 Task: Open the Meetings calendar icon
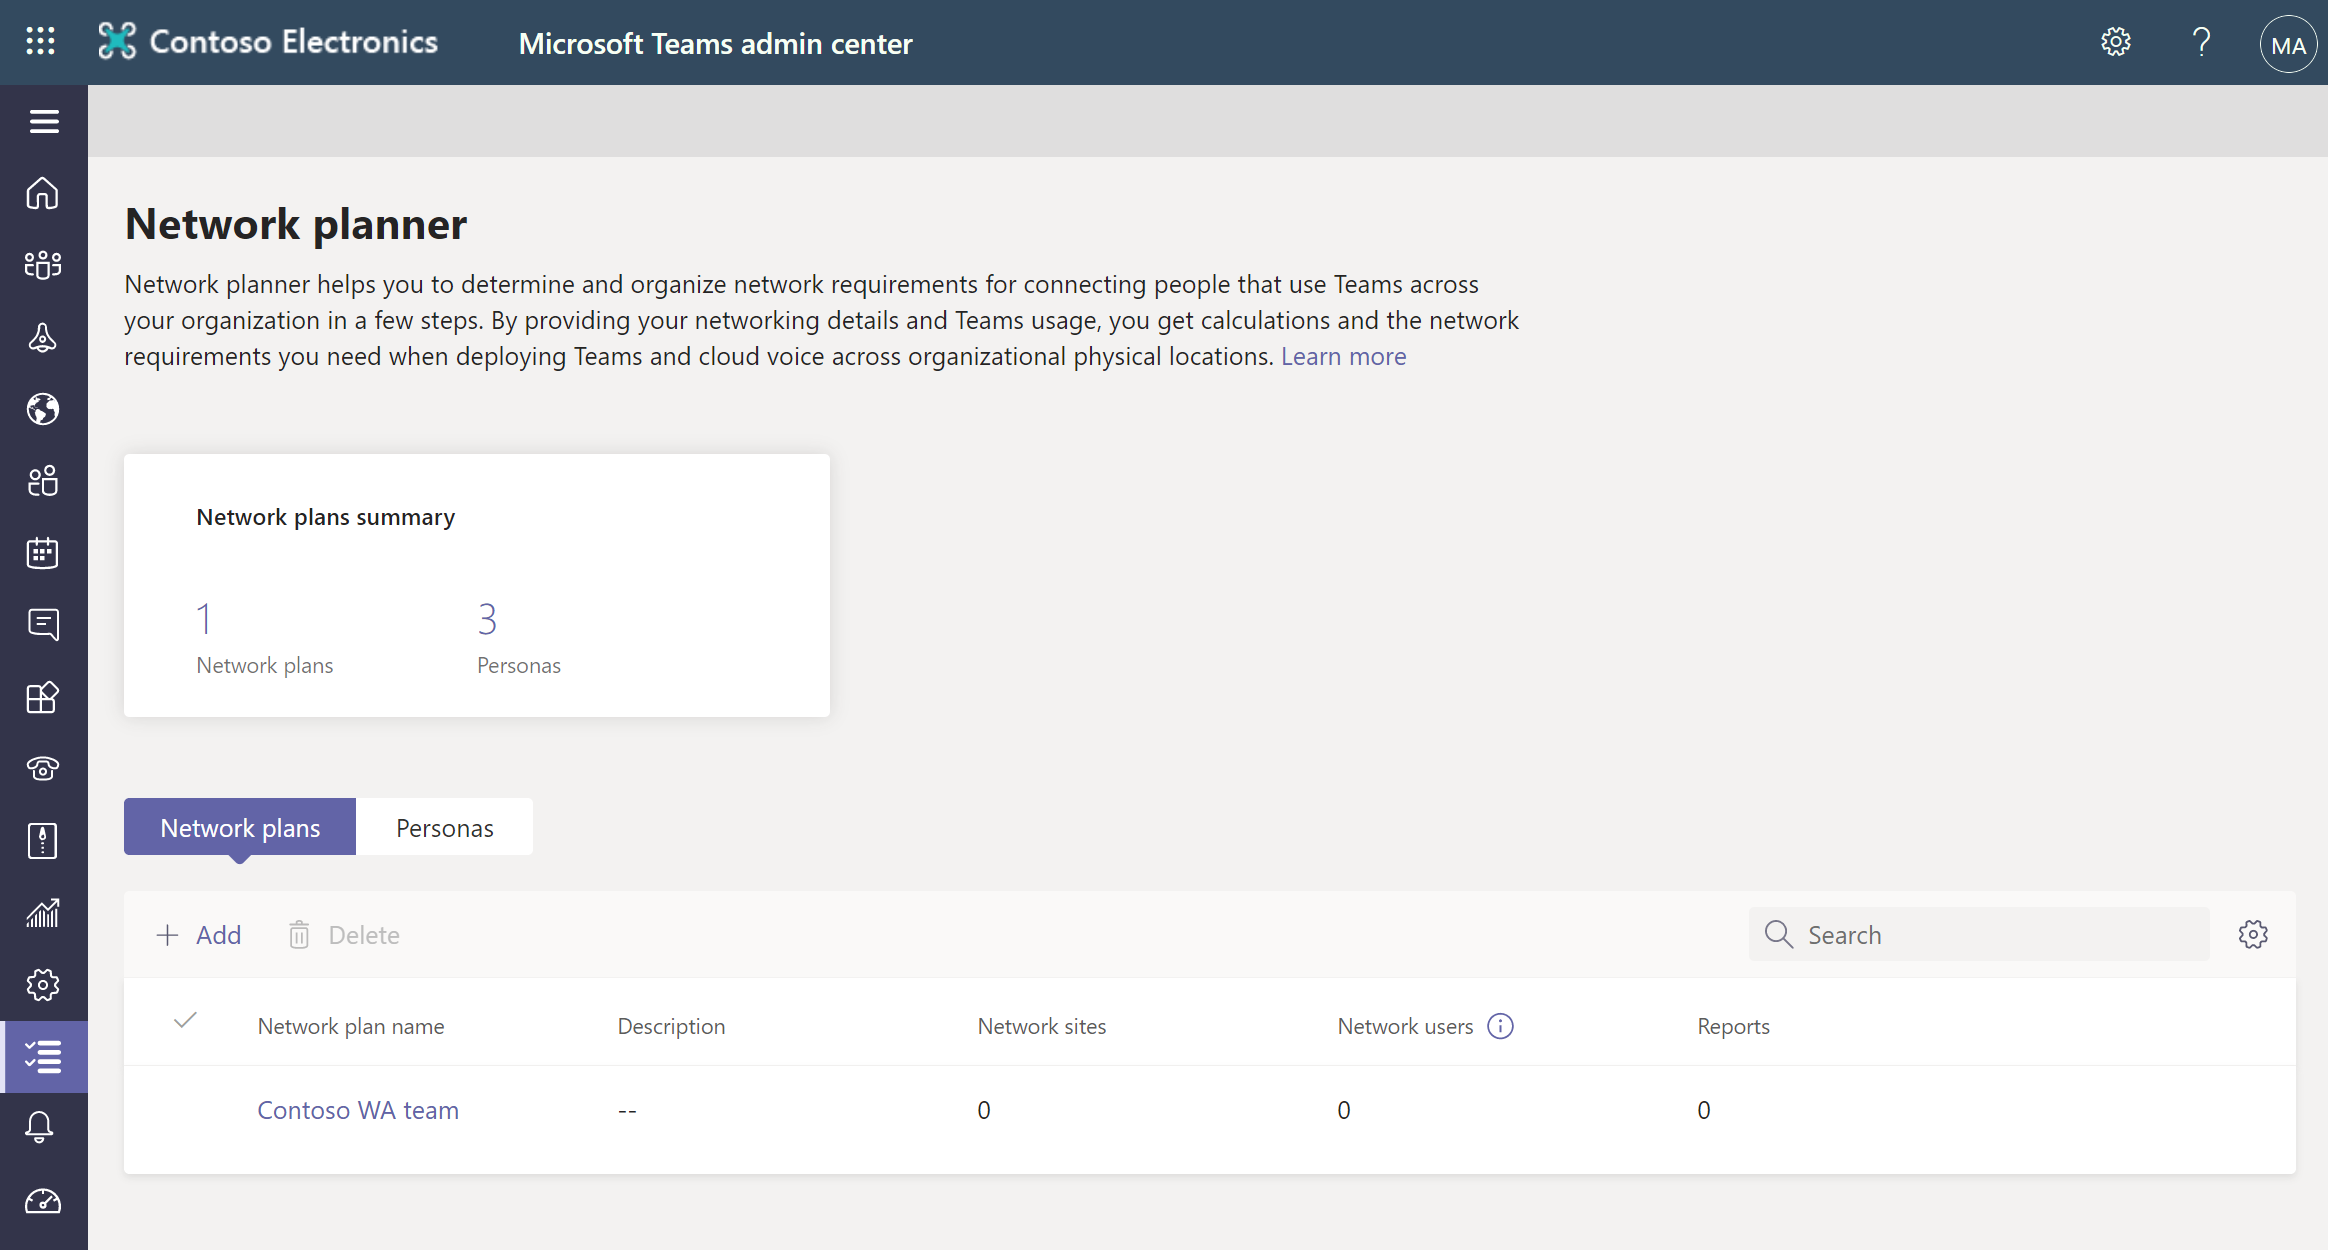coord(43,553)
